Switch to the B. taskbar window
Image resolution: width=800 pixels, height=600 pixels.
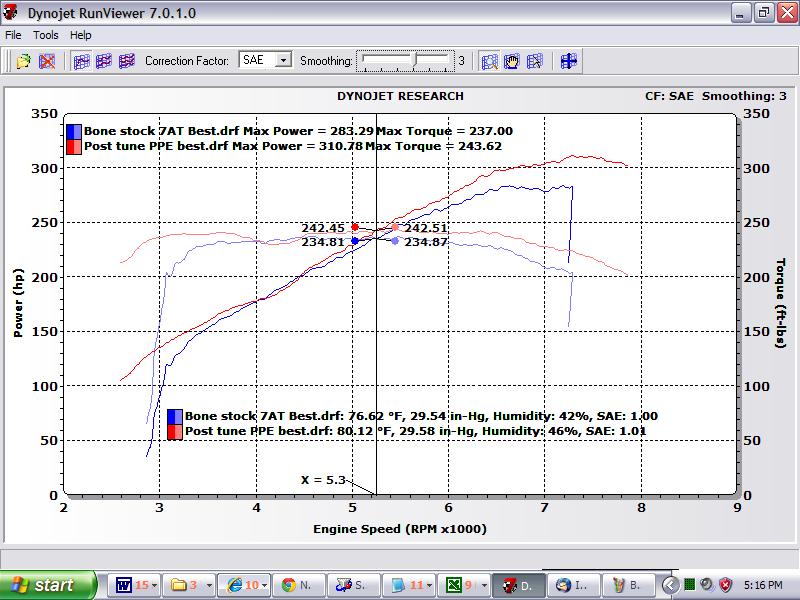point(628,585)
